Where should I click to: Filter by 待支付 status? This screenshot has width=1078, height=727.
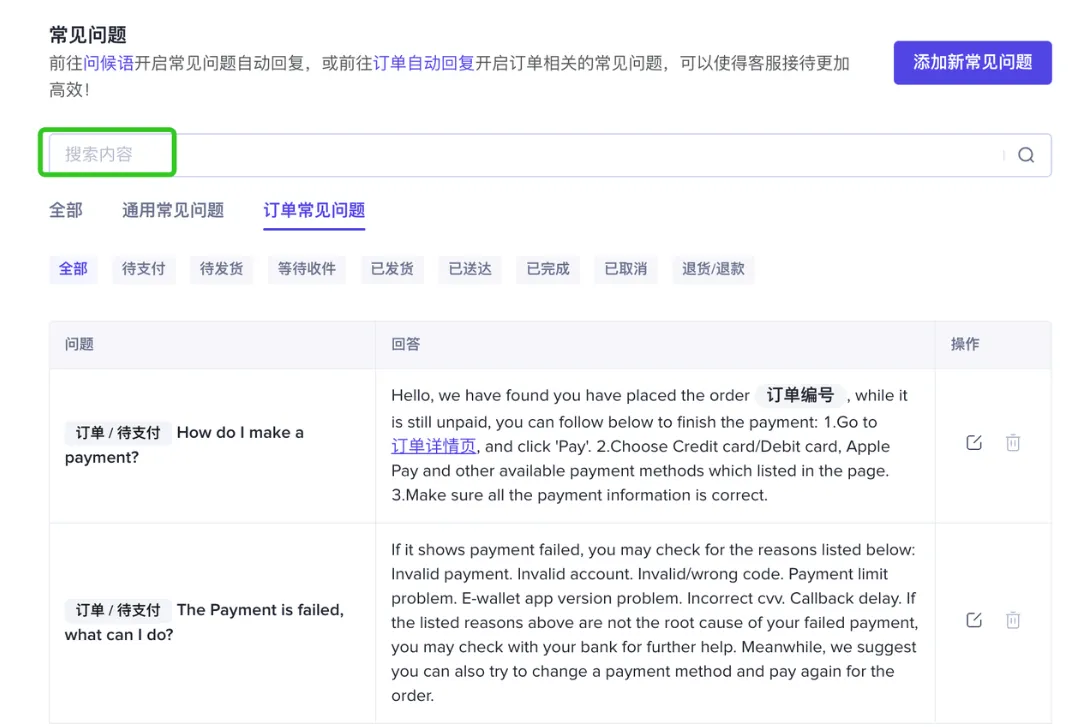[x=144, y=269]
